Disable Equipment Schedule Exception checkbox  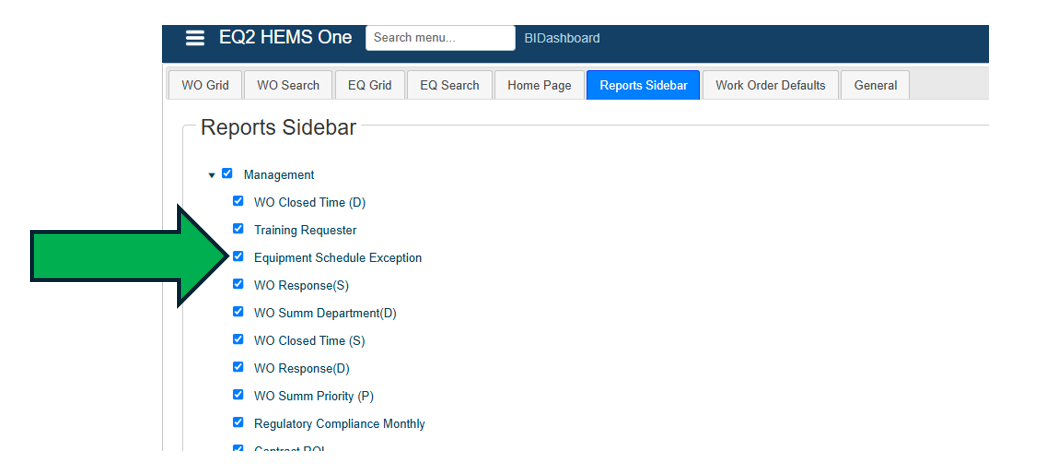(x=238, y=257)
